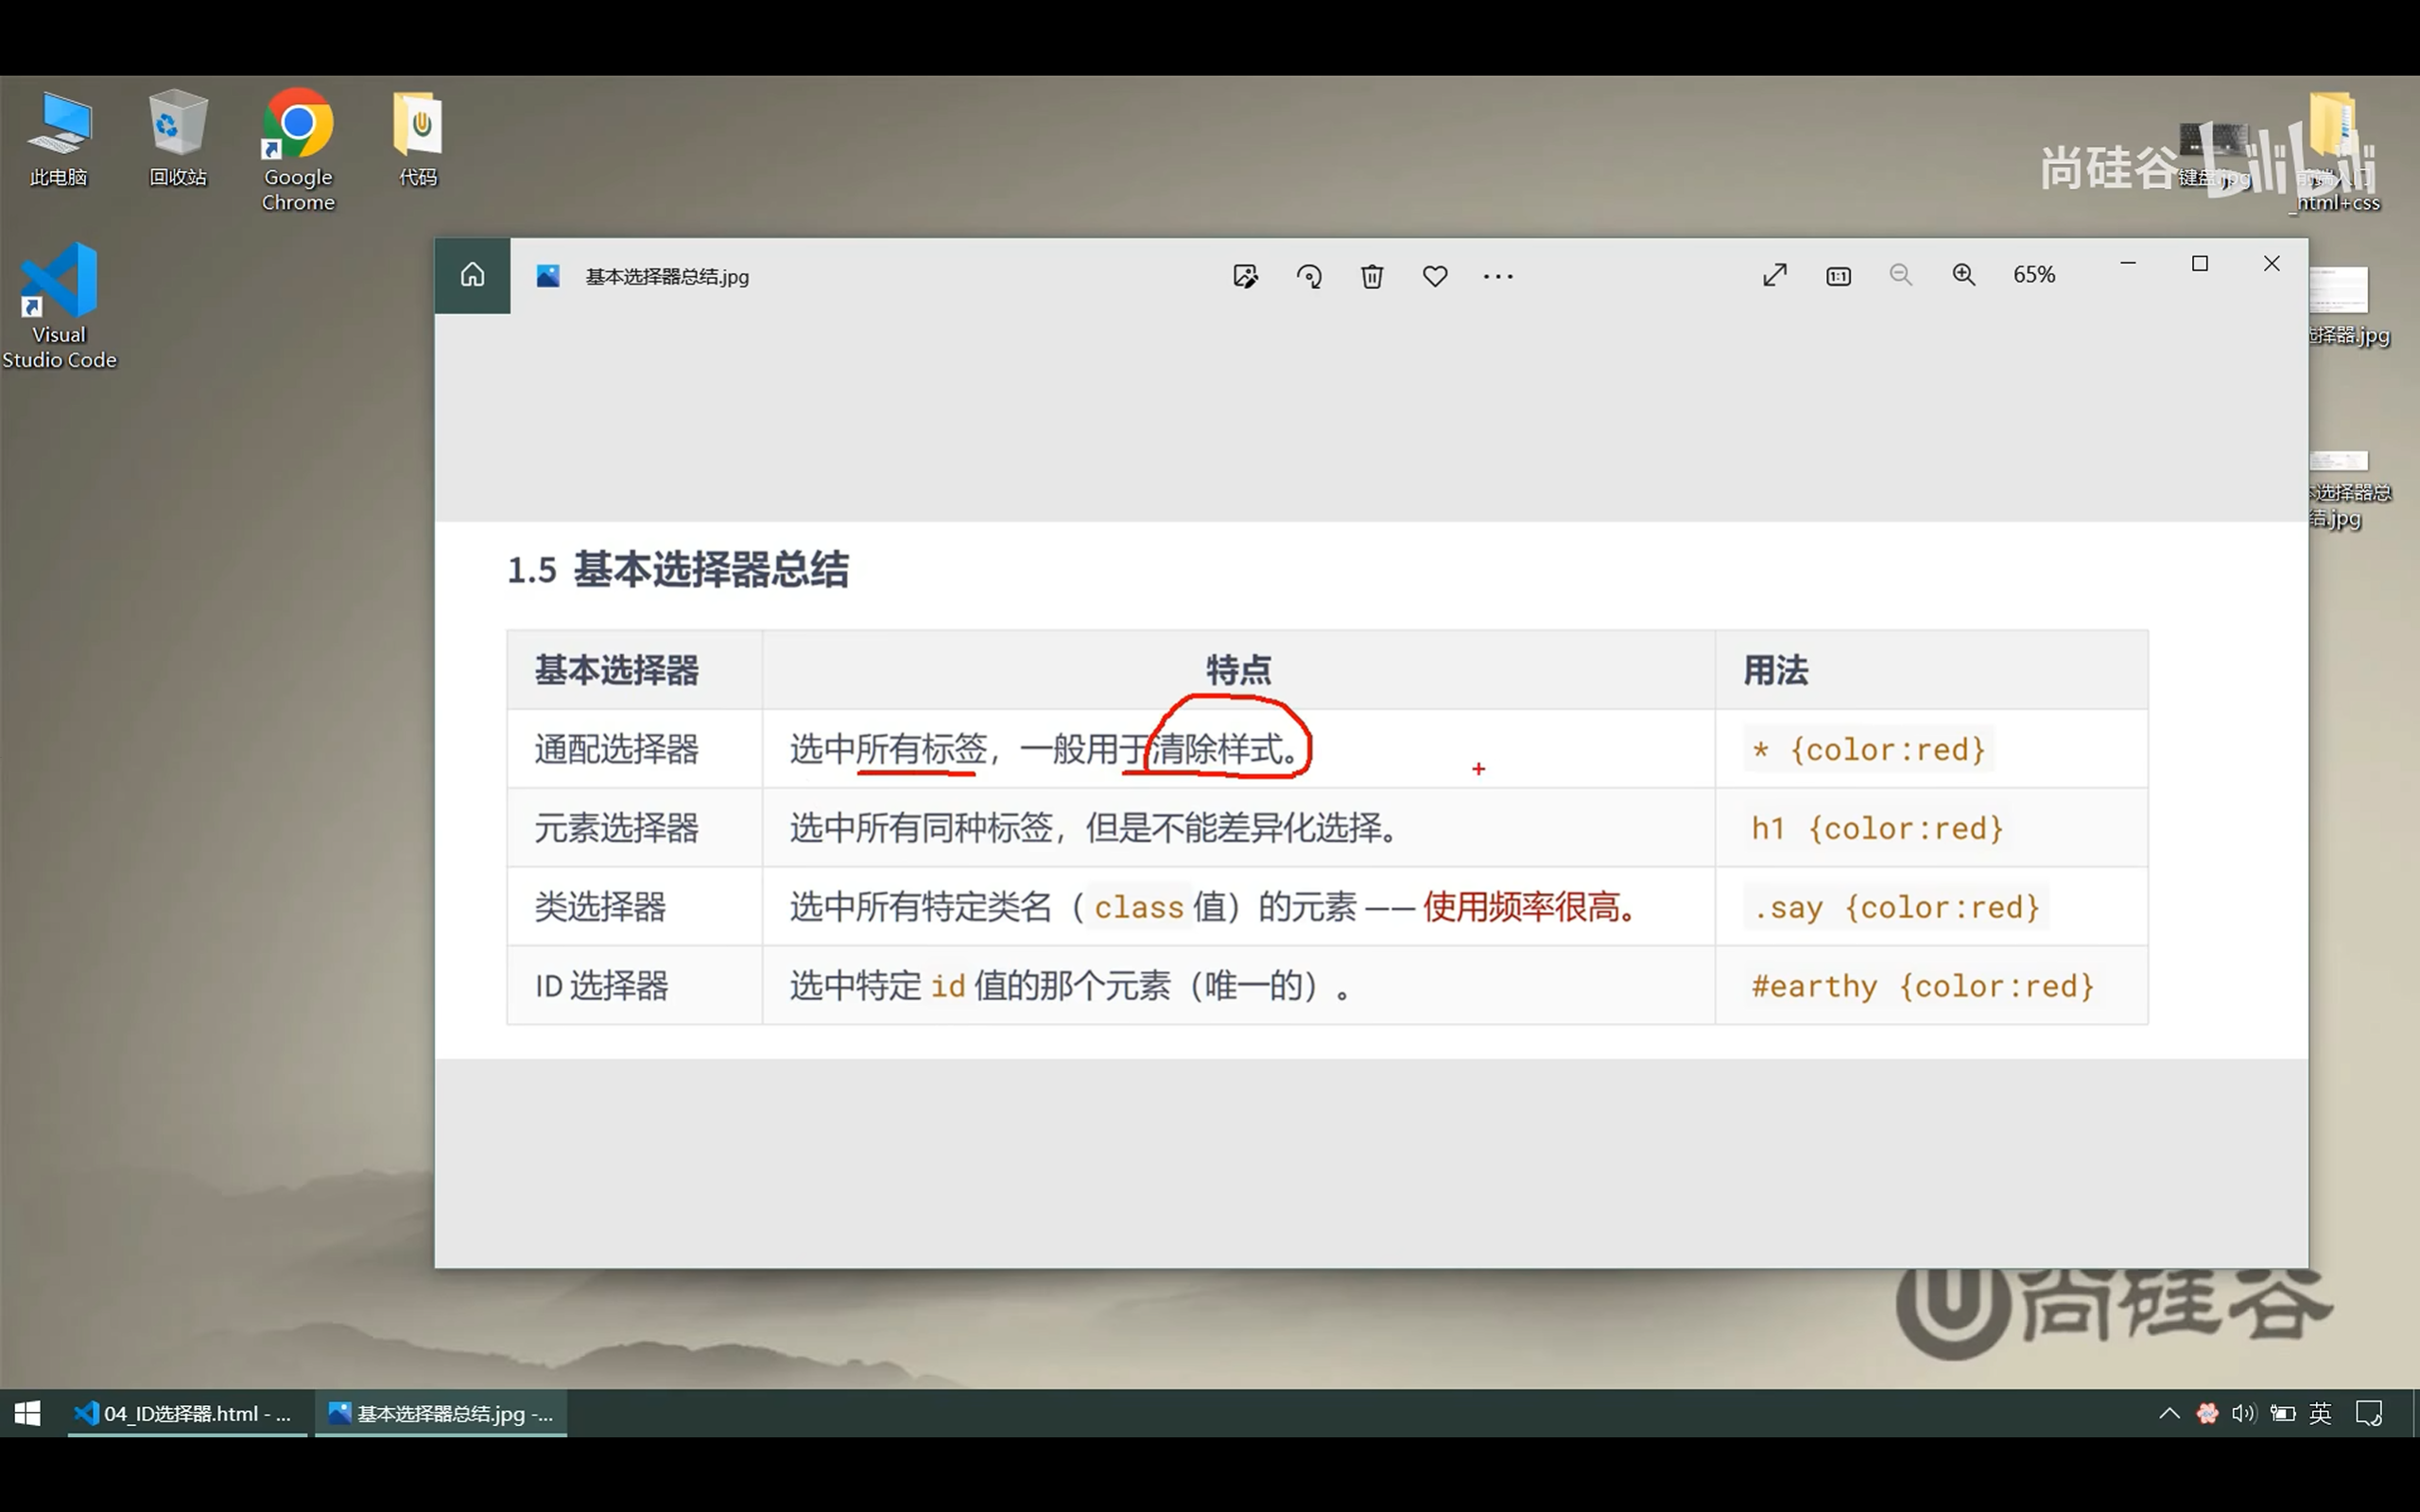Open the notification action center
Viewport: 2420px width, 1512px height.
point(2370,1413)
